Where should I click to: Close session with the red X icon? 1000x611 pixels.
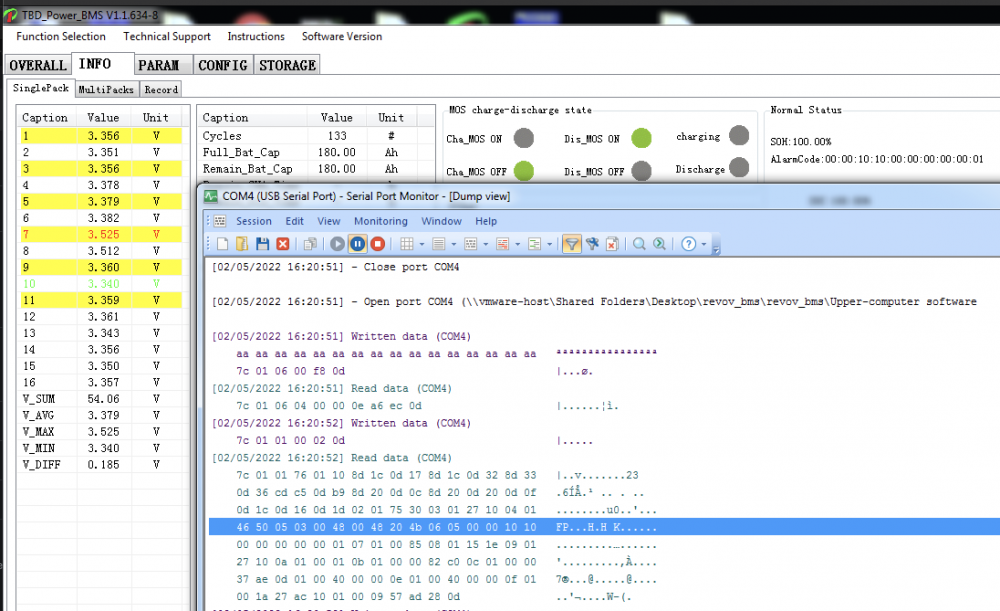click(283, 244)
